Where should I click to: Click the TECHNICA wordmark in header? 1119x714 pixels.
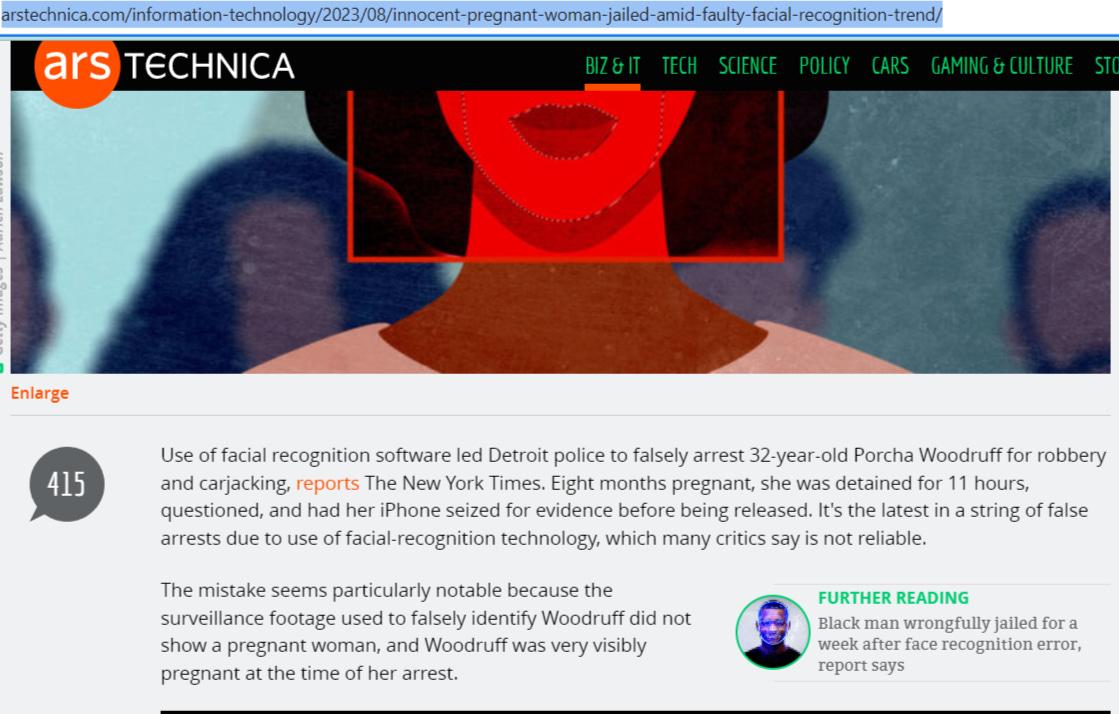[x=210, y=66]
